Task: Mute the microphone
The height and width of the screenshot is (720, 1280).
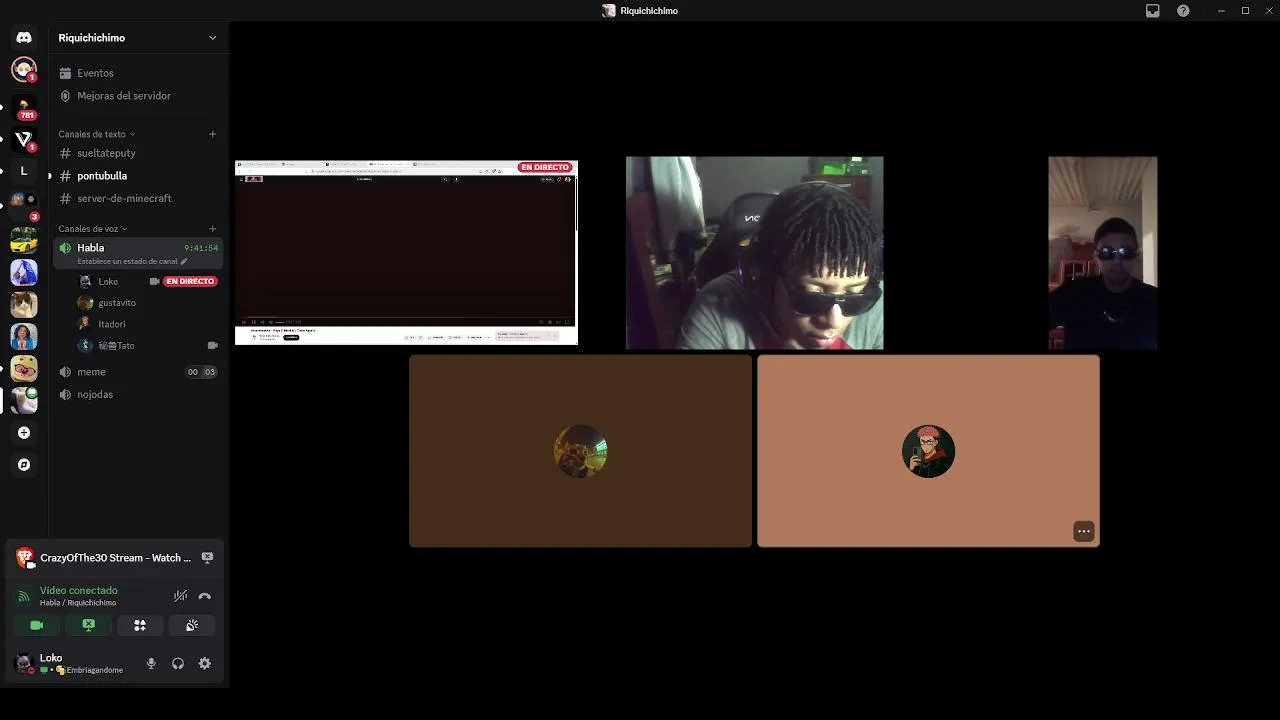Action: click(x=151, y=664)
